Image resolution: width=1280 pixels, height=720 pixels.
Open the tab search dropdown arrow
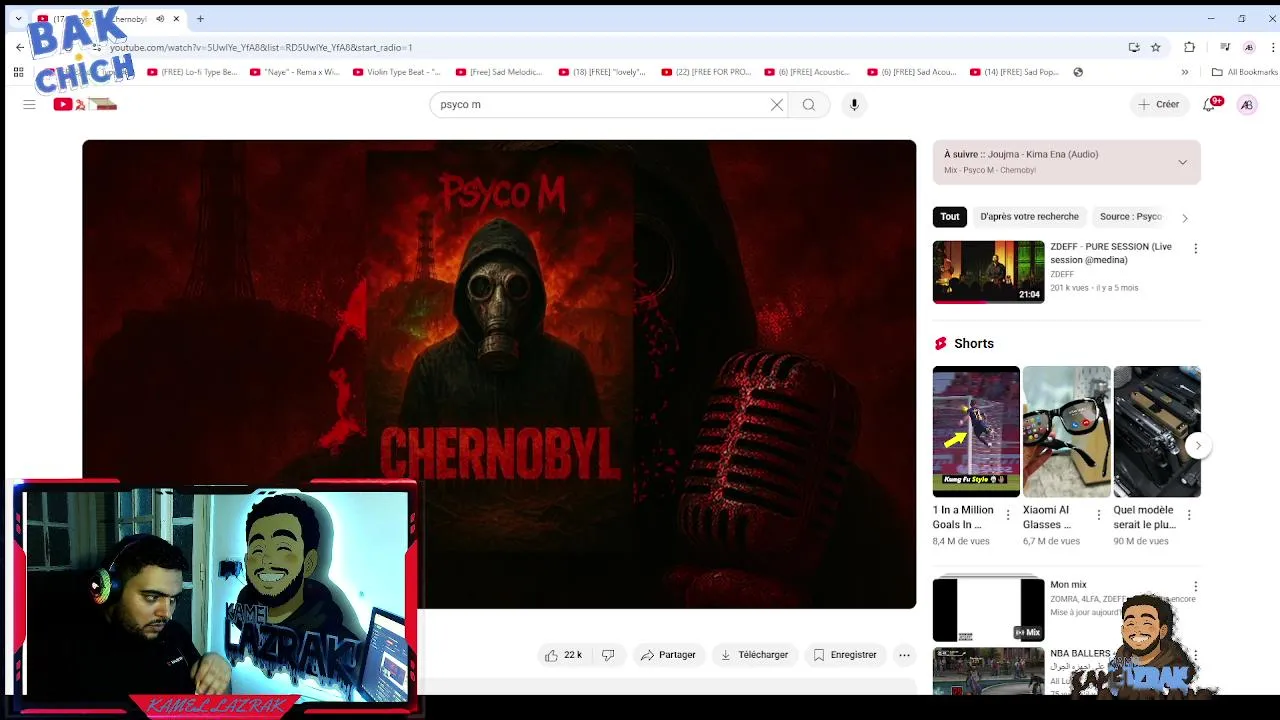[18, 18]
